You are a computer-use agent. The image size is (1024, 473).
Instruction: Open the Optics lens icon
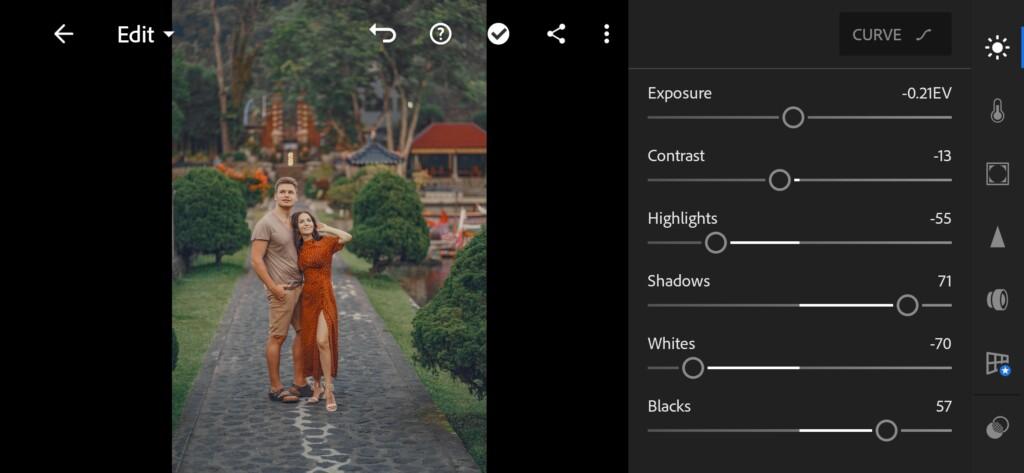click(997, 300)
